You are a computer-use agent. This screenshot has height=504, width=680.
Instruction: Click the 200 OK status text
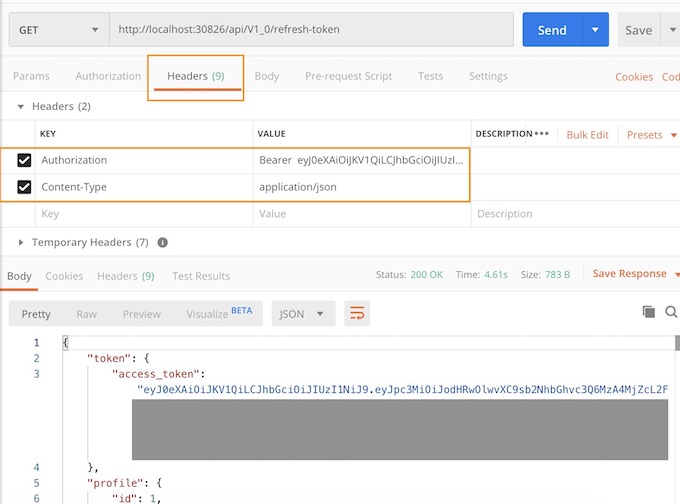[426, 275]
